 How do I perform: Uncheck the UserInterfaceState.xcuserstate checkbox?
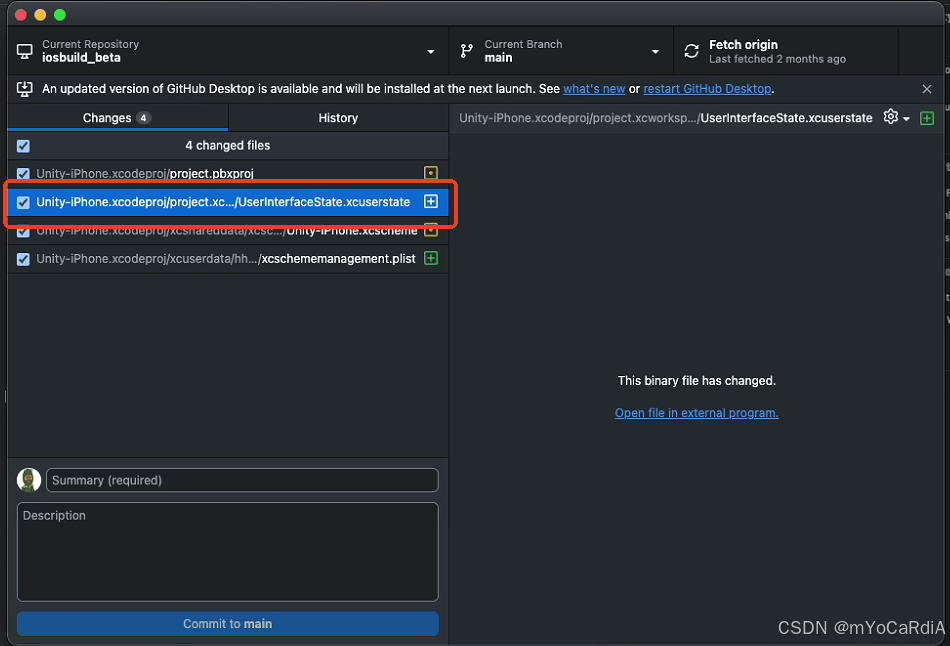pos(24,202)
